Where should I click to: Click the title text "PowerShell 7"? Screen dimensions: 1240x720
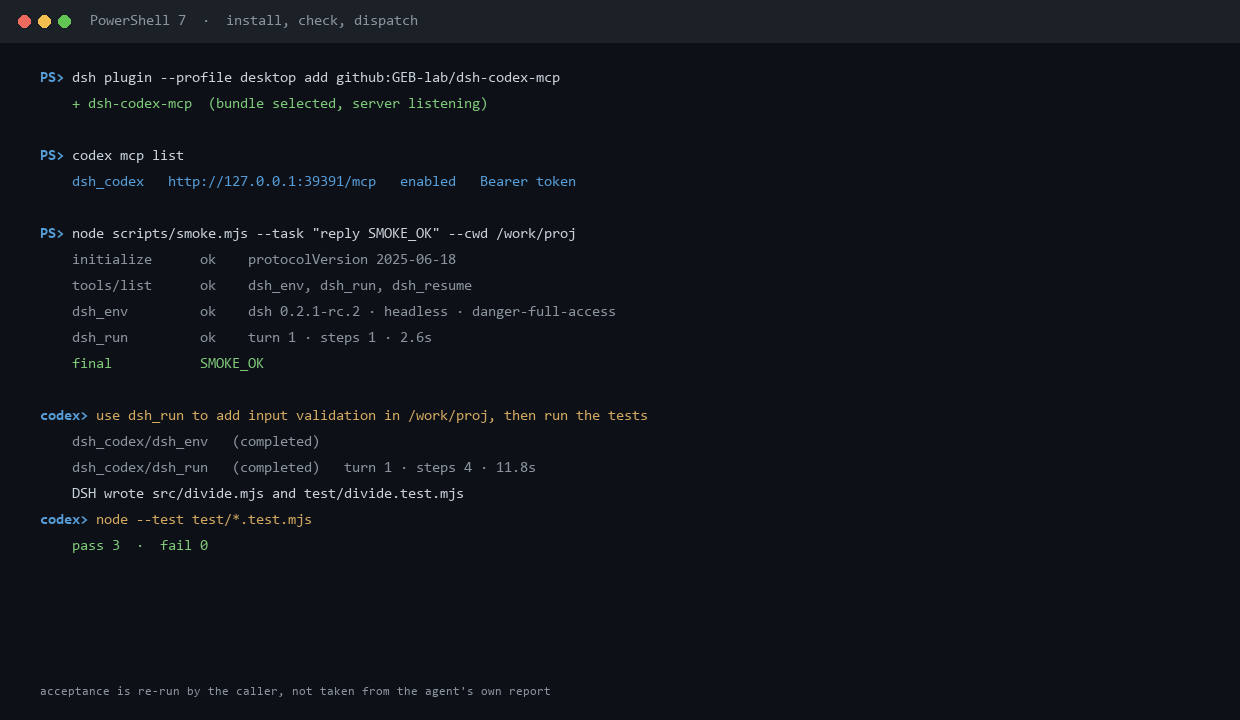138,21
